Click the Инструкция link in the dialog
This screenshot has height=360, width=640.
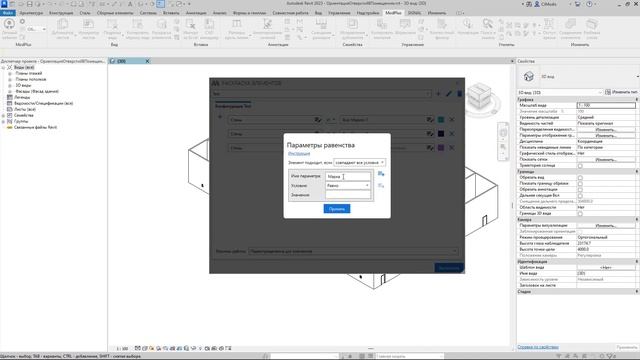click(x=299, y=154)
